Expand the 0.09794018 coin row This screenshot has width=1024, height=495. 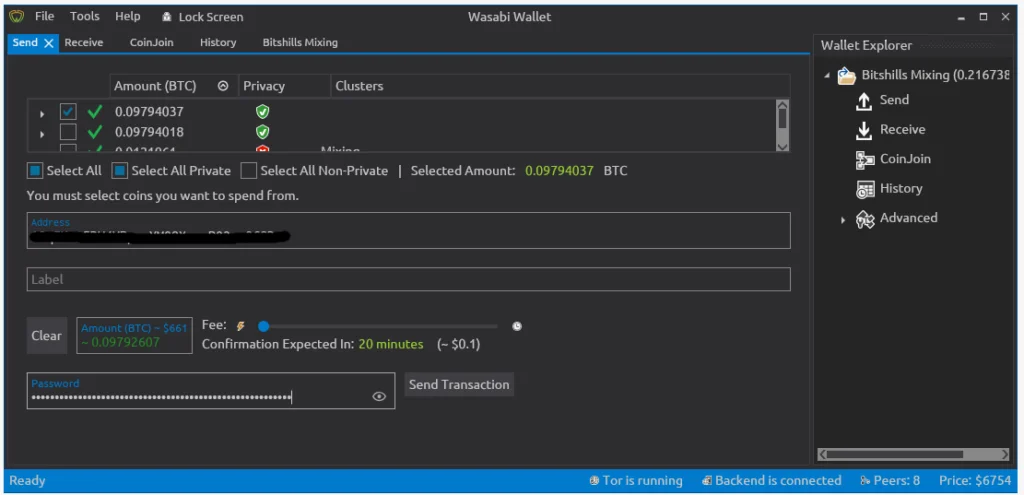tap(42, 135)
